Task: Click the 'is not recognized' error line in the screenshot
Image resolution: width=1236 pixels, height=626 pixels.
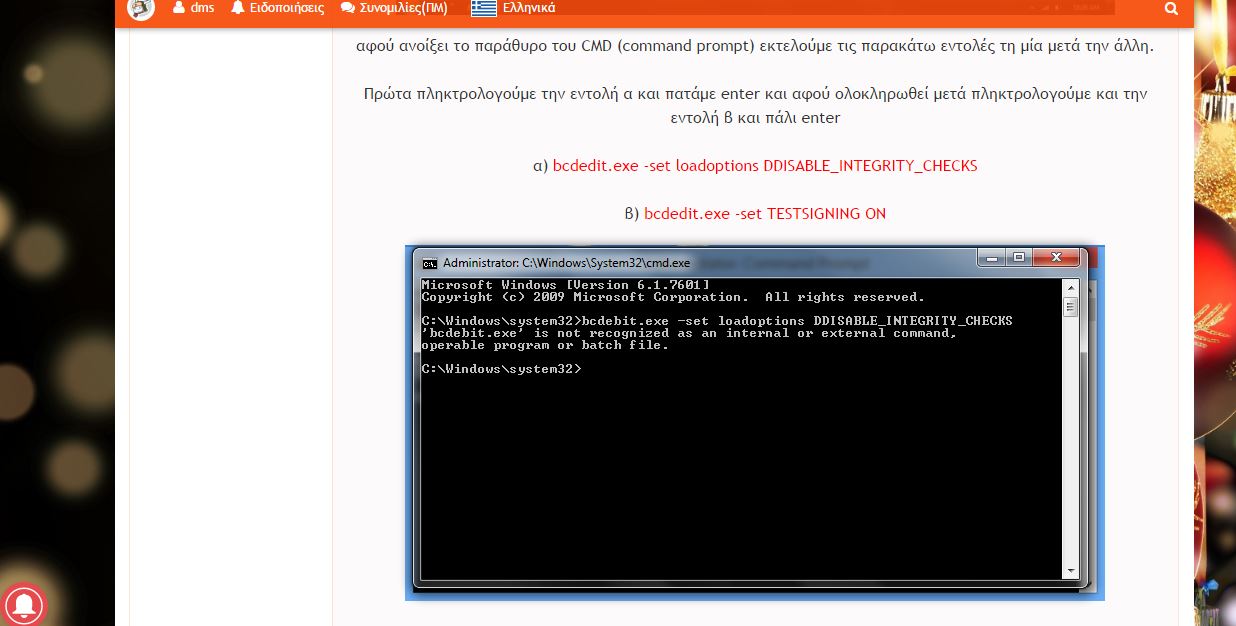Action: 689,333
